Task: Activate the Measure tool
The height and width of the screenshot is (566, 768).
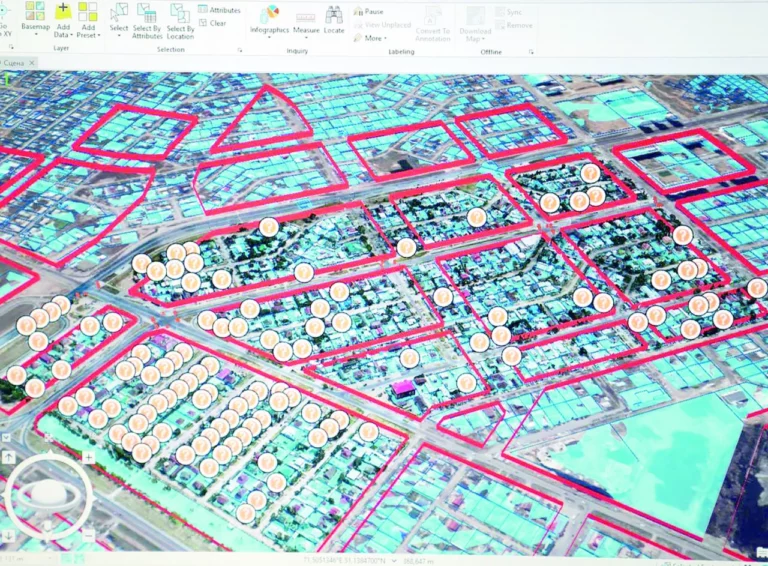Action: click(306, 19)
